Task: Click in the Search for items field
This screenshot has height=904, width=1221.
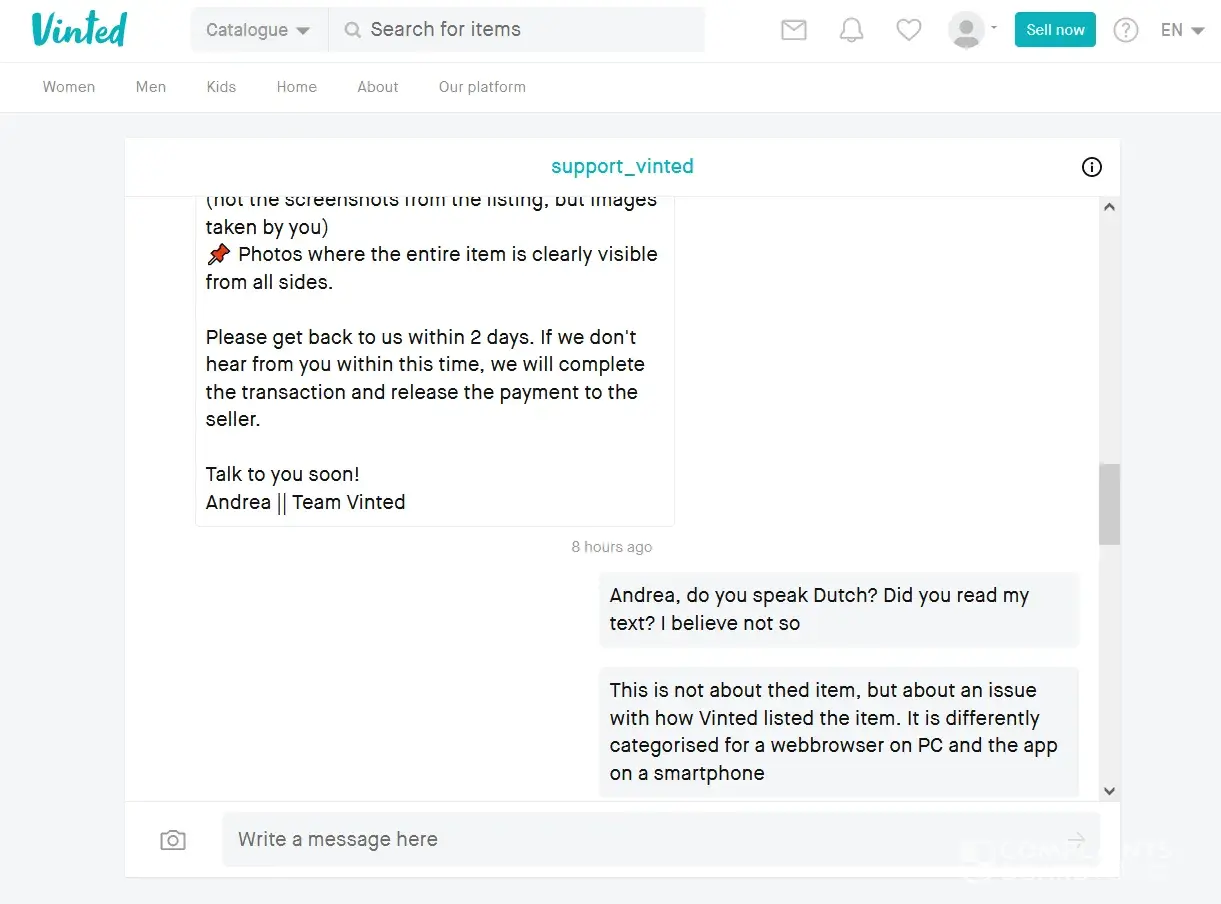Action: (530, 30)
